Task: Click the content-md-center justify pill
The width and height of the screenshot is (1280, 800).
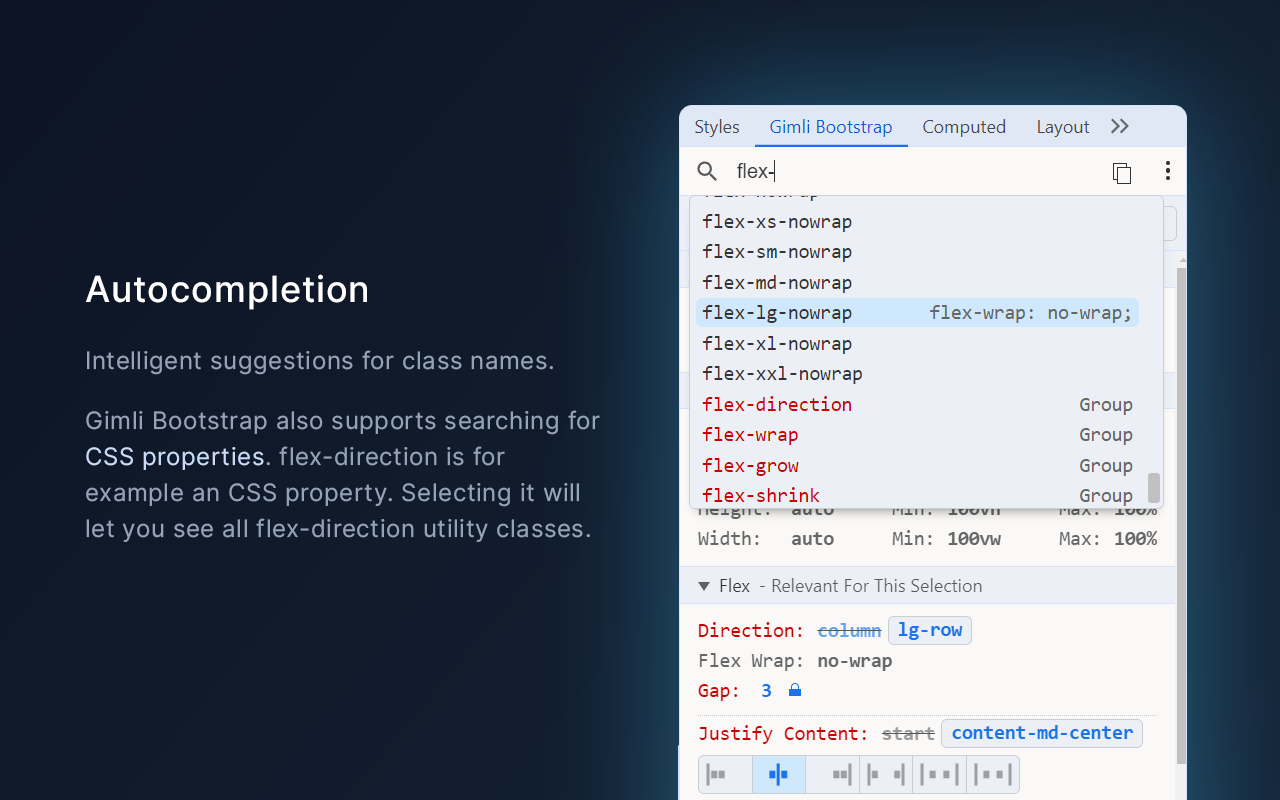Action: pyautogui.click(x=1041, y=733)
